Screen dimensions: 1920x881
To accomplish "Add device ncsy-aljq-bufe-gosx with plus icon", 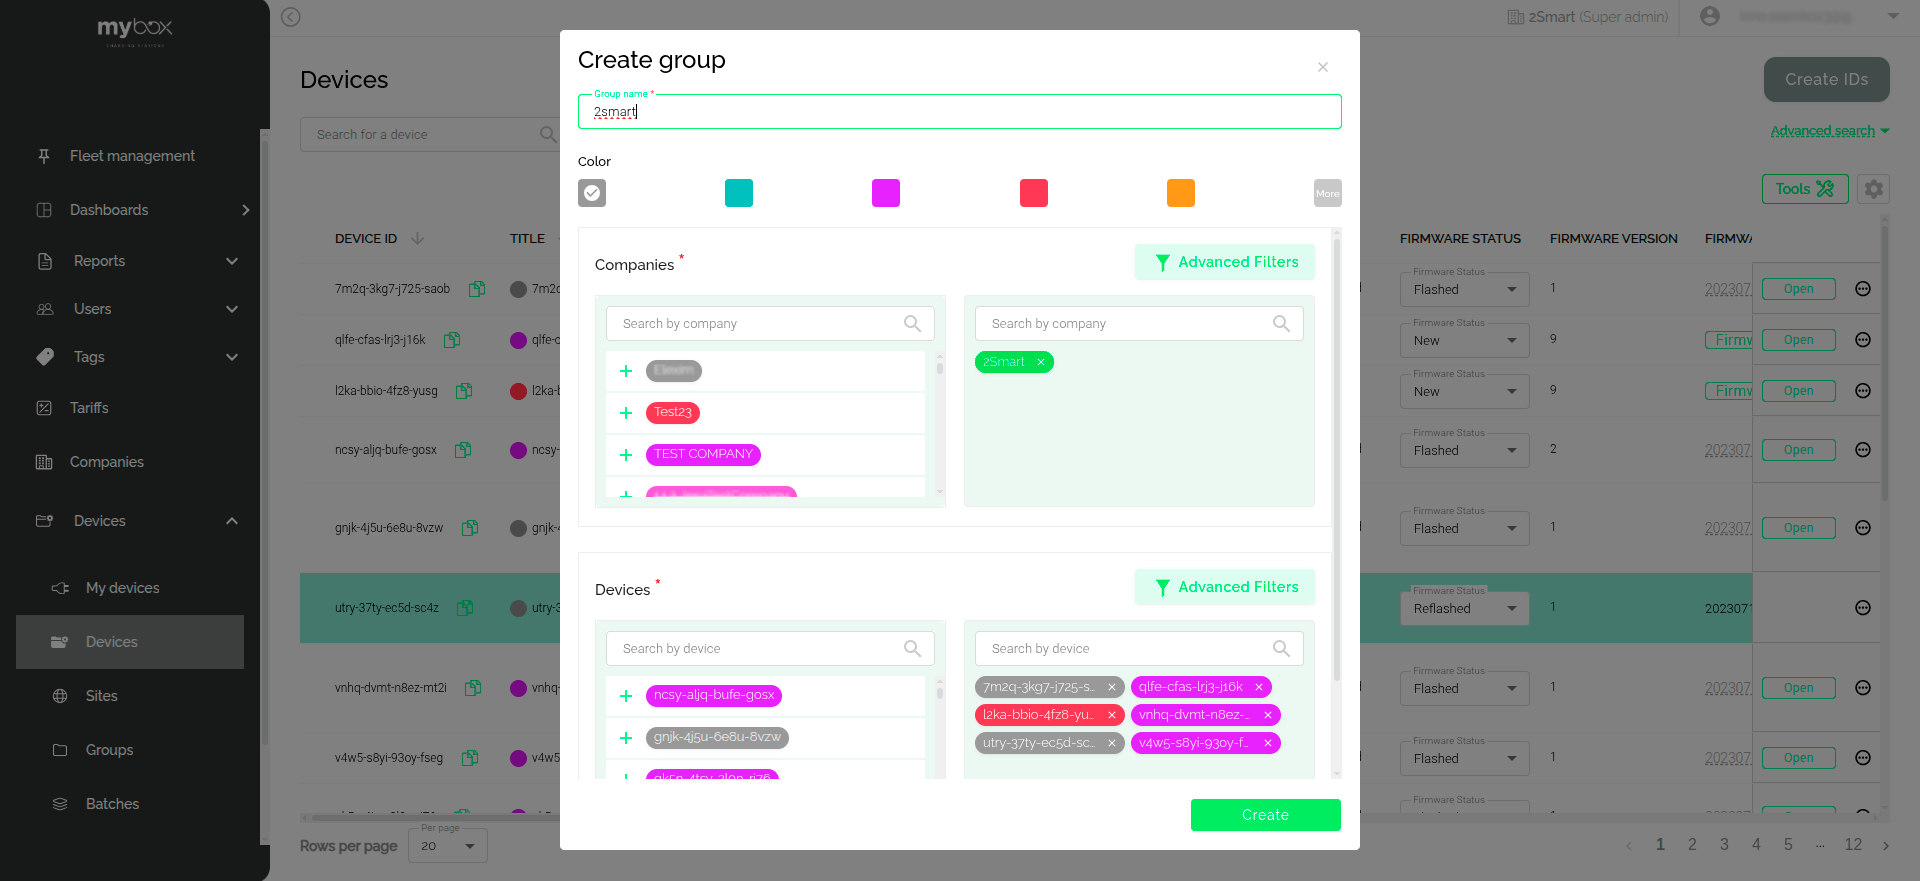I will (626, 696).
